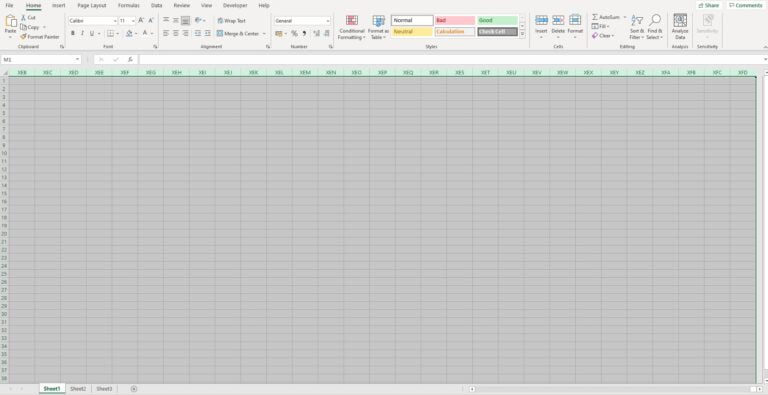
Task: Click the Fill Color bucket icon
Action: [x=129, y=33]
